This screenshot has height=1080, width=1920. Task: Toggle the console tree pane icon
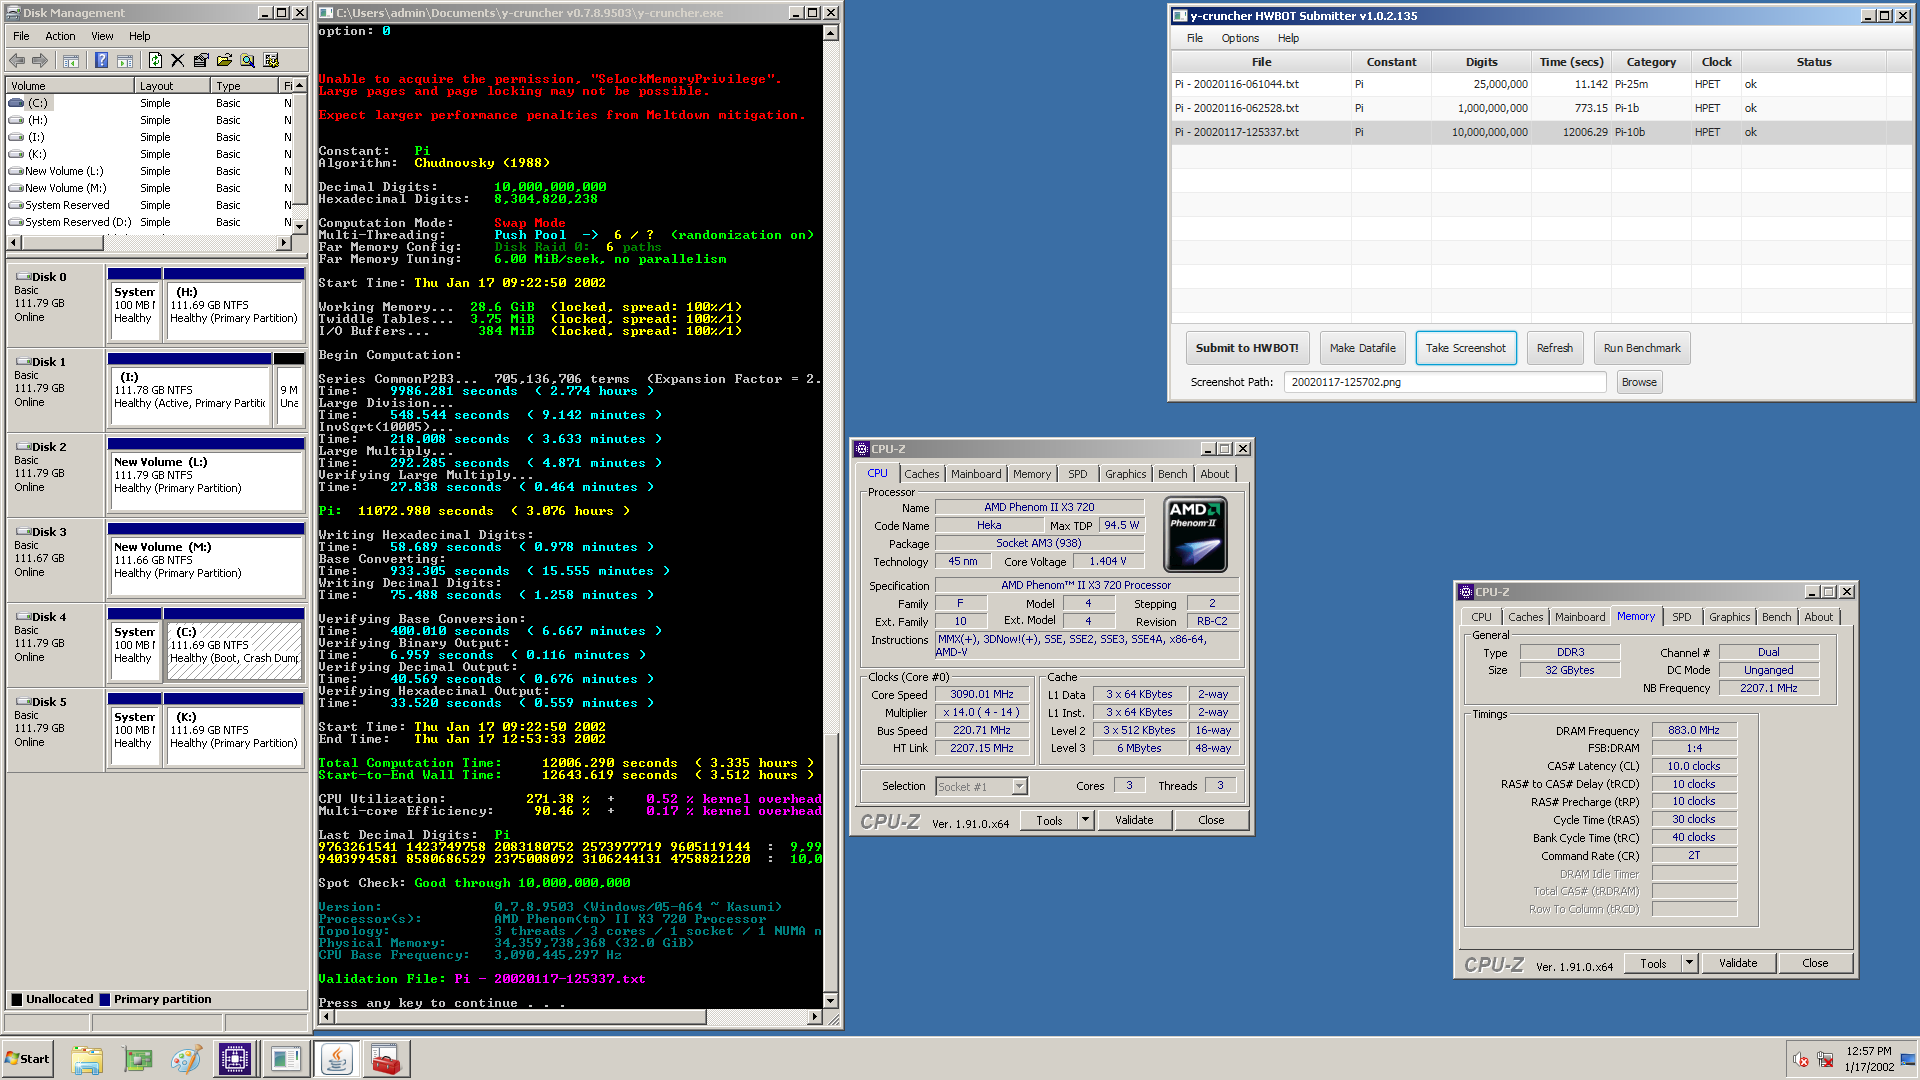(71, 61)
